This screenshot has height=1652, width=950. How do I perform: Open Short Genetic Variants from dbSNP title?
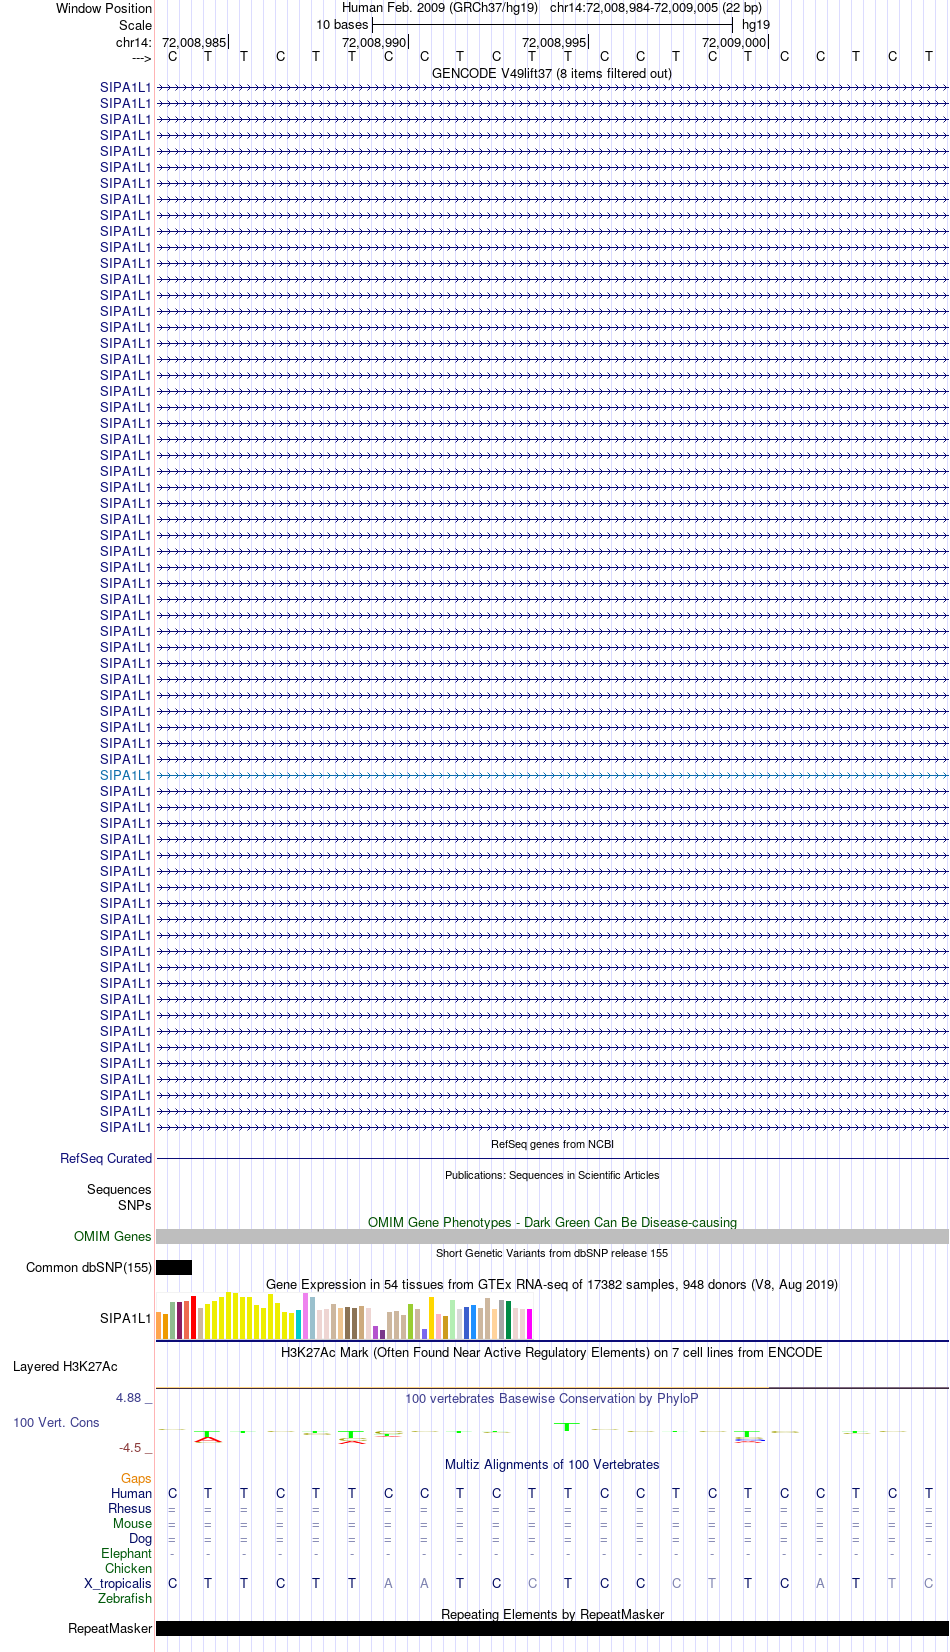[x=552, y=1253]
